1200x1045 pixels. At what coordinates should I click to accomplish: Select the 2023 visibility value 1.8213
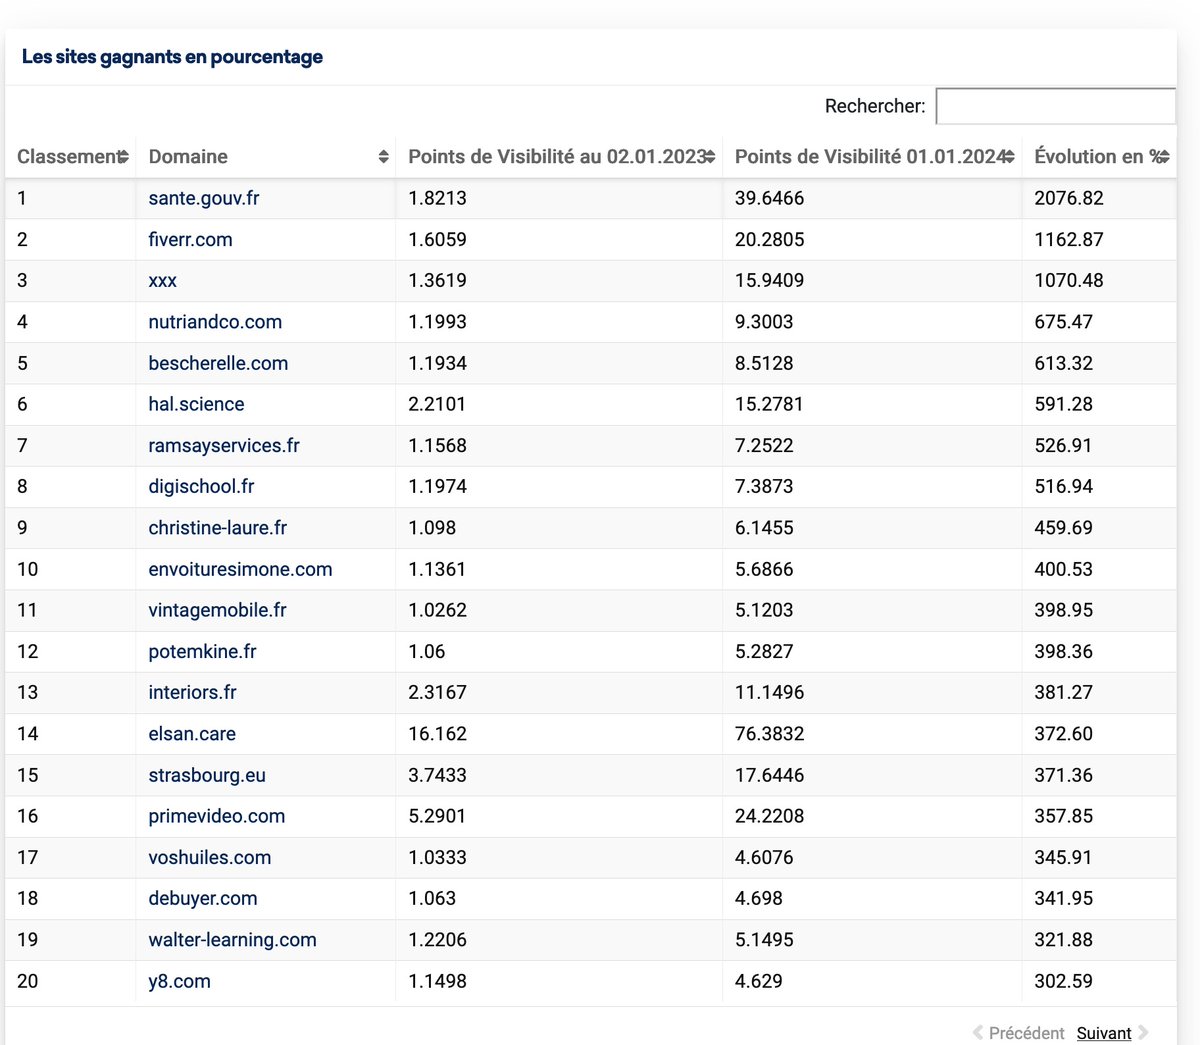click(437, 198)
